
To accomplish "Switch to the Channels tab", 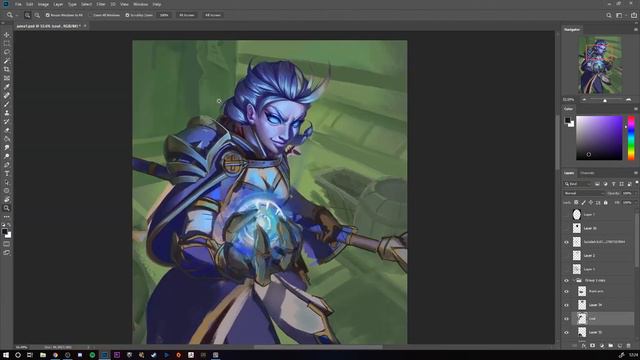I will pyautogui.click(x=587, y=173).
